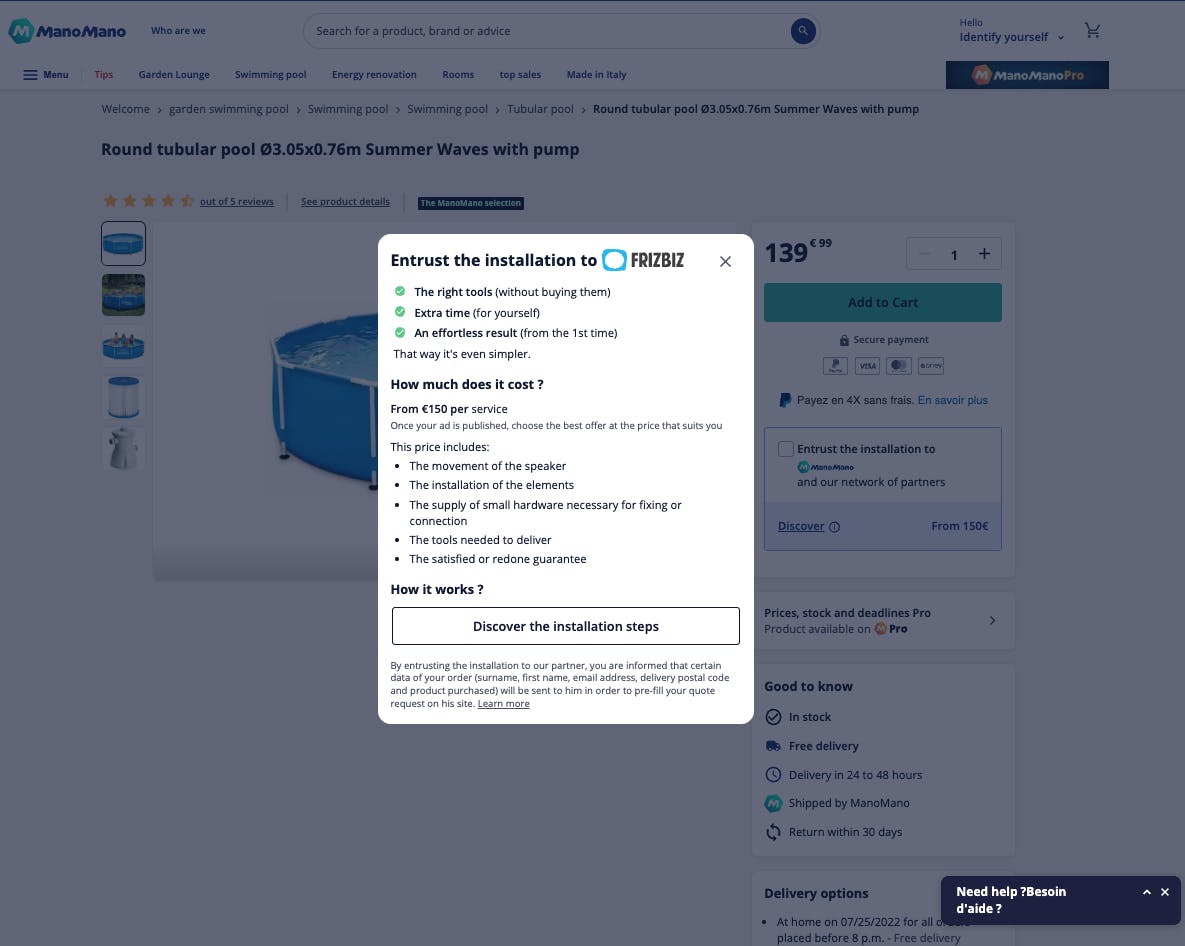This screenshot has height=946, width=1185.
Task: Open Garden Lounge category
Action: pyautogui.click(x=174, y=75)
